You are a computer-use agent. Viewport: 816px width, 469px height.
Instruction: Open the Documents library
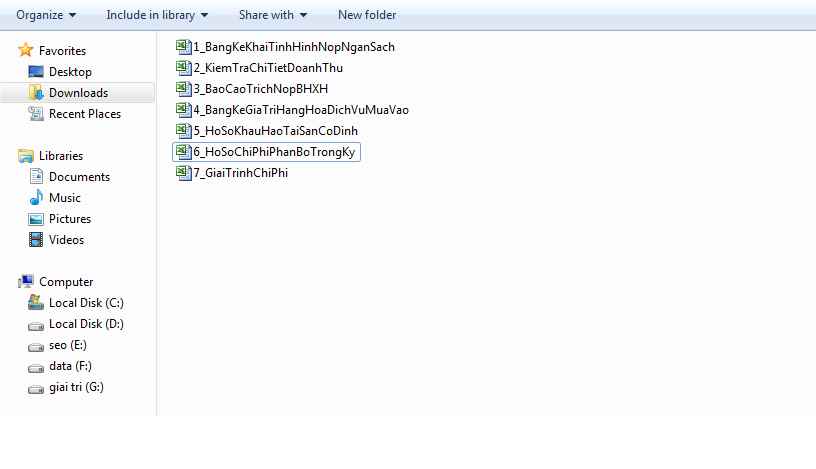click(x=79, y=177)
